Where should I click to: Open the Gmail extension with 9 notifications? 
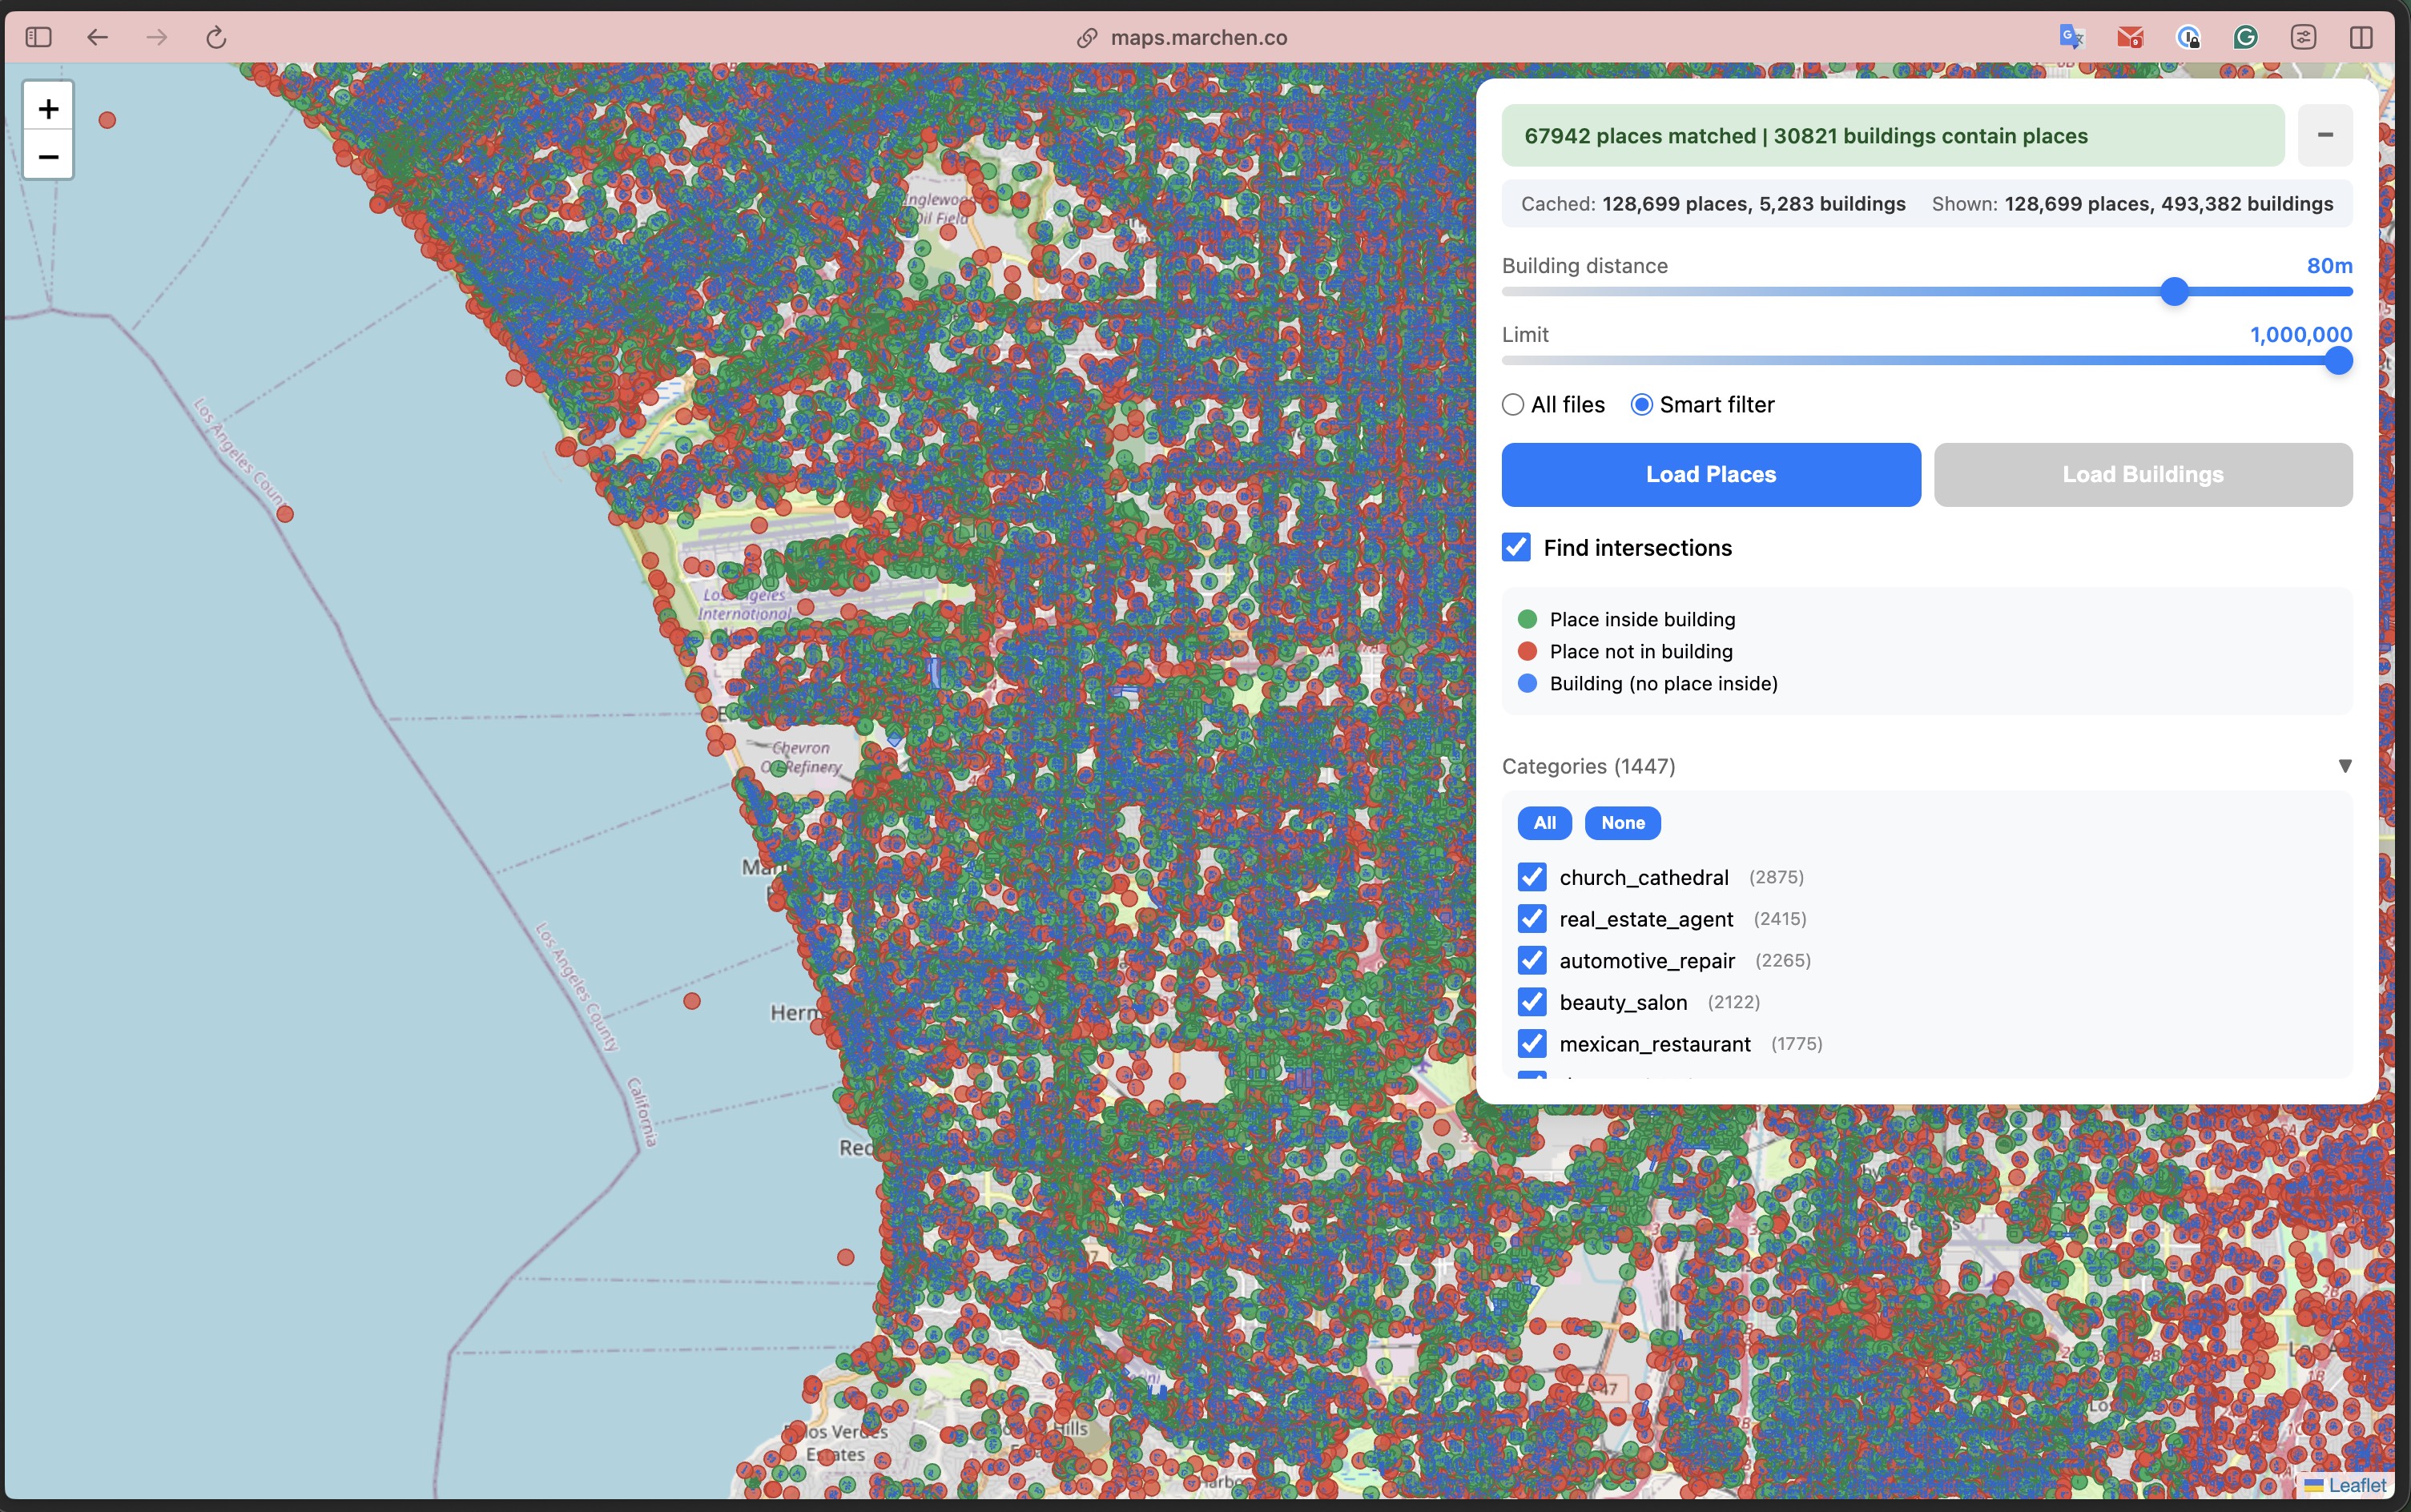(x=2129, y=37)
